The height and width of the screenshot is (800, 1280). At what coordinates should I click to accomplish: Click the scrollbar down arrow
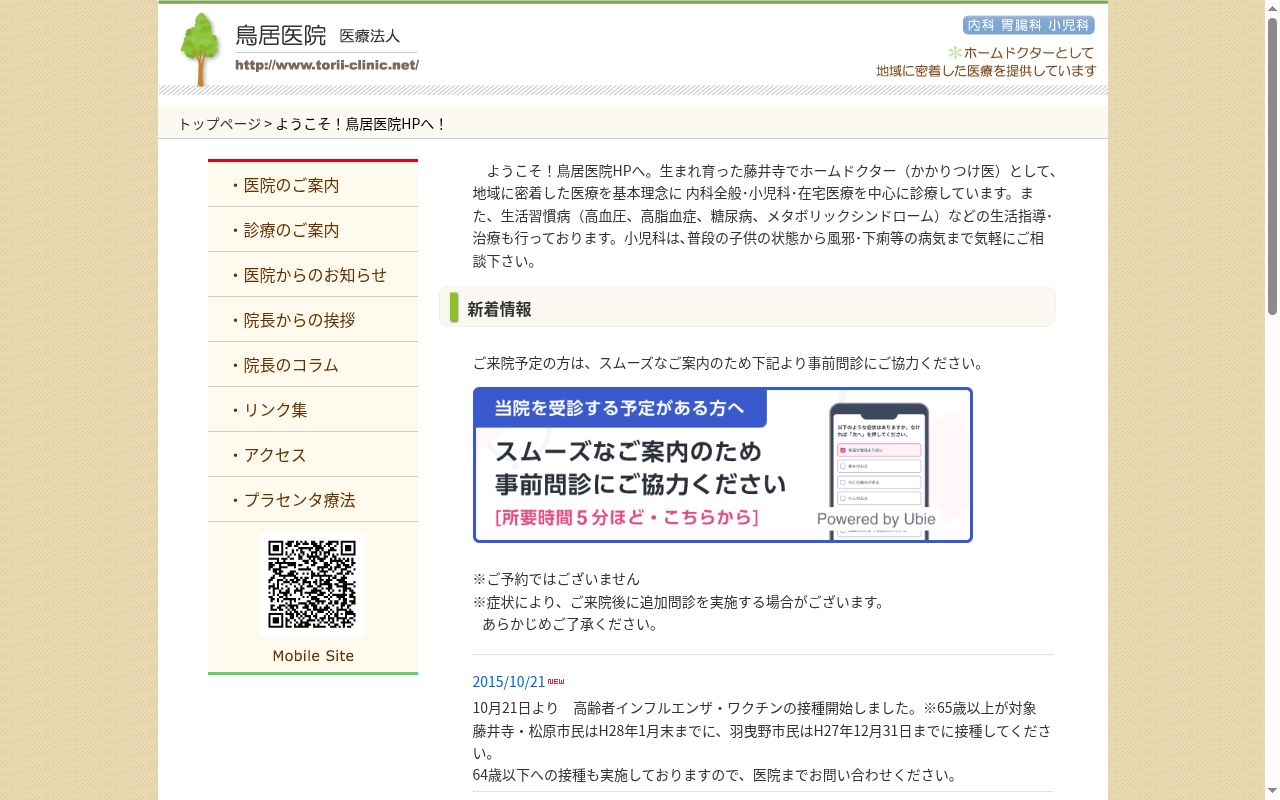pyautogui.click(x=1272, y=792)
